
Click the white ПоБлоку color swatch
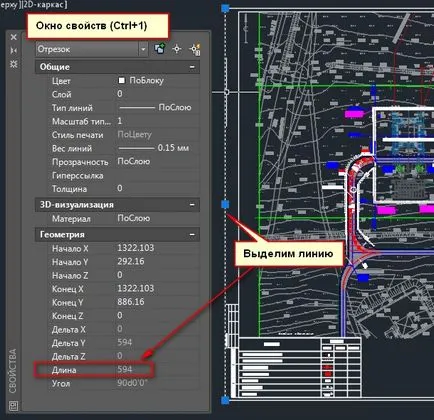tap(122, 80)
